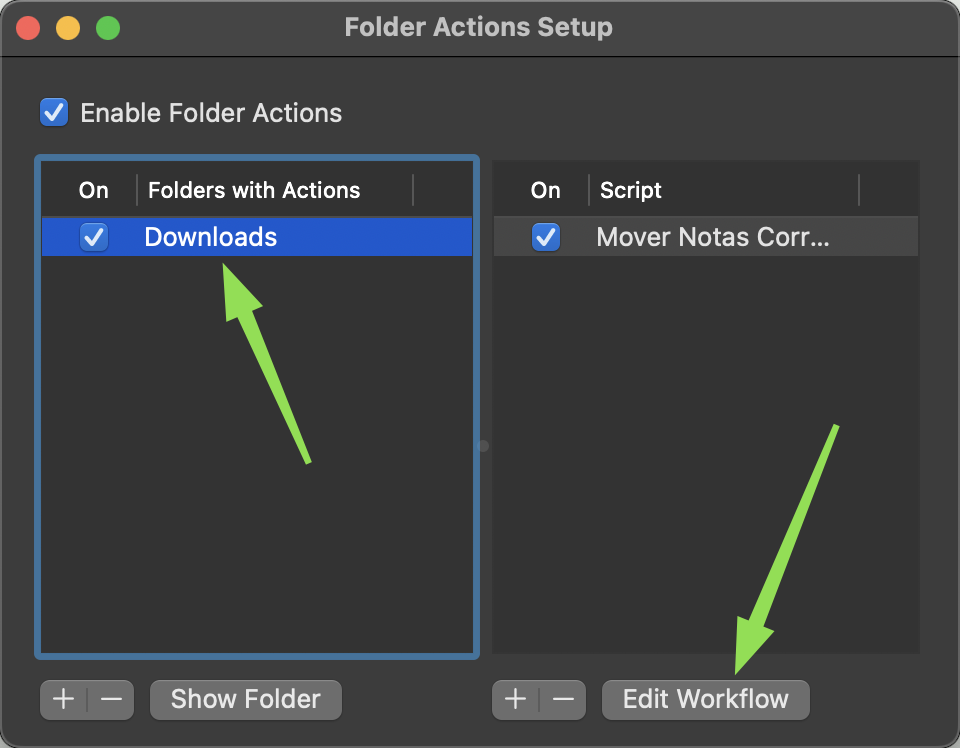Disable the Mover Notas Corr script checkbox
The image size is (960, 748).
point(546,237)
